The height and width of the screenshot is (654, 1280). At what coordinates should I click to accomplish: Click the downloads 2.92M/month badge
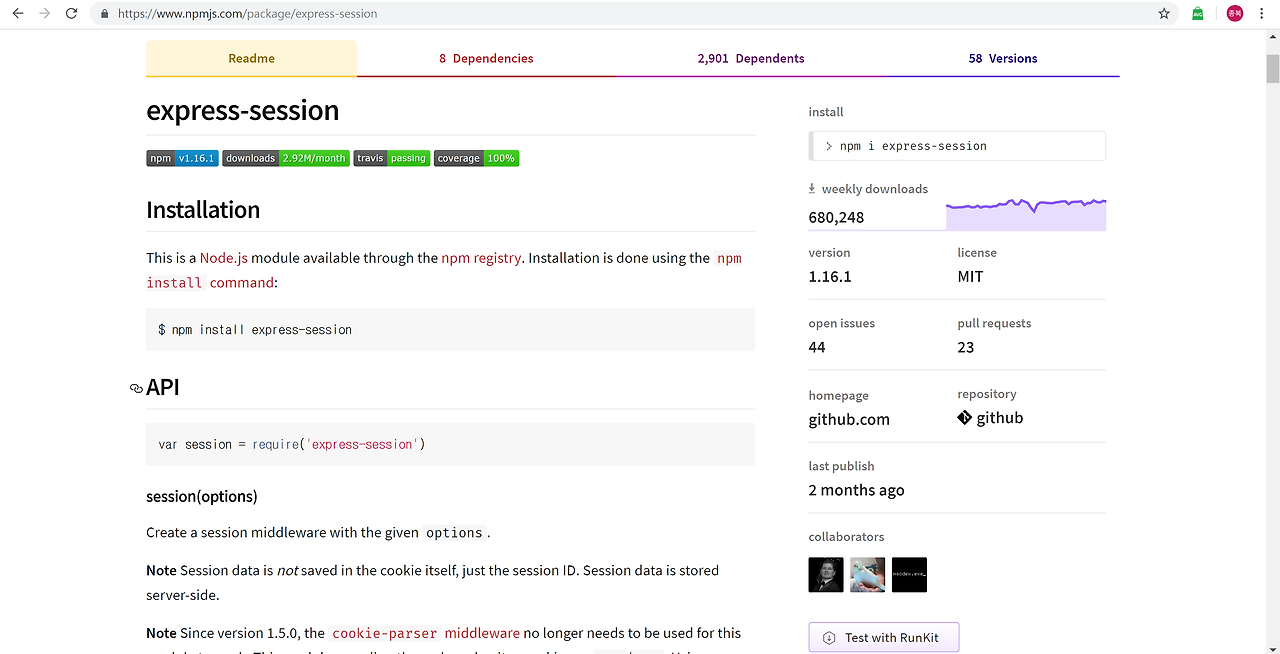[x=285, y=158]
